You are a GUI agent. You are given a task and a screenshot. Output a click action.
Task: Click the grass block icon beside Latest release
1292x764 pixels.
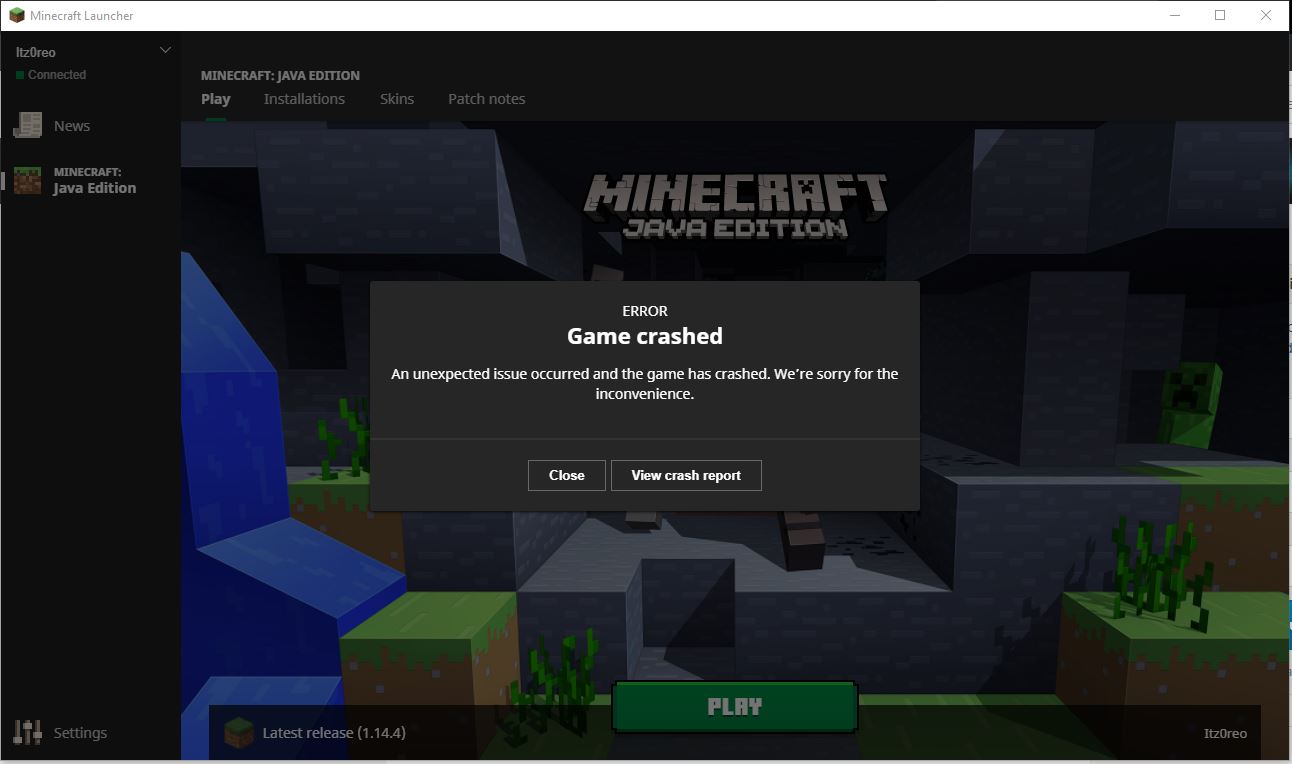point(238,732)
